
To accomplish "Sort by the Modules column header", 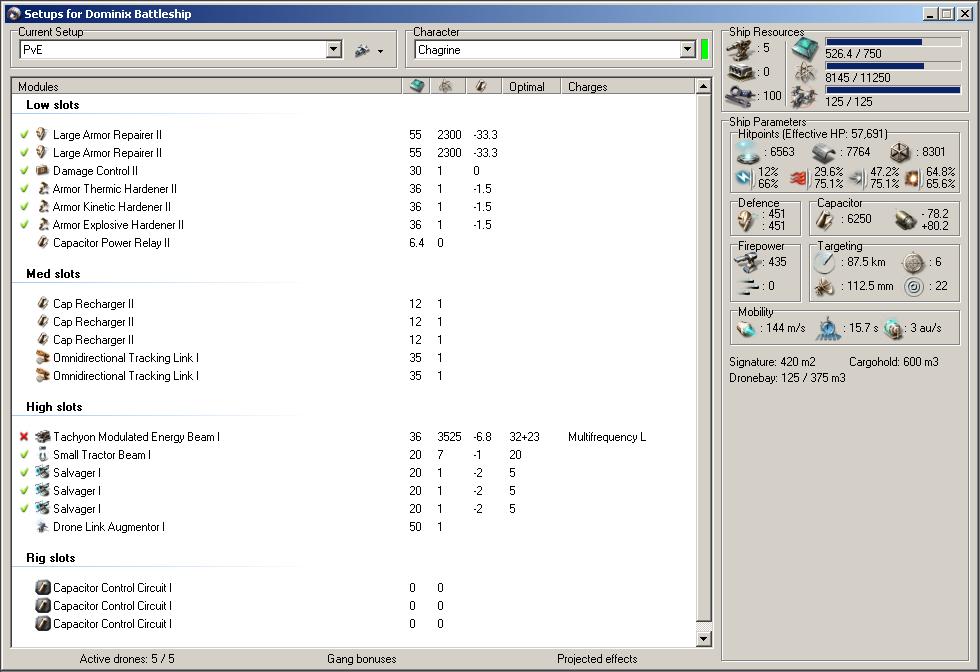I will pos(206,87).
